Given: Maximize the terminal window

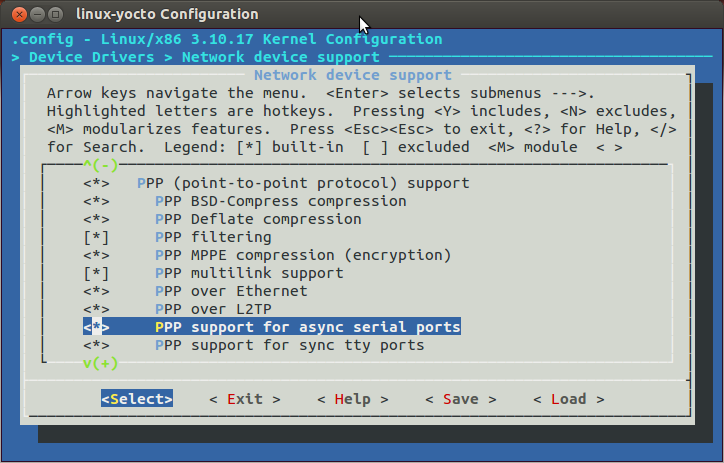Looking at the screenshot, I should point(53,15).
